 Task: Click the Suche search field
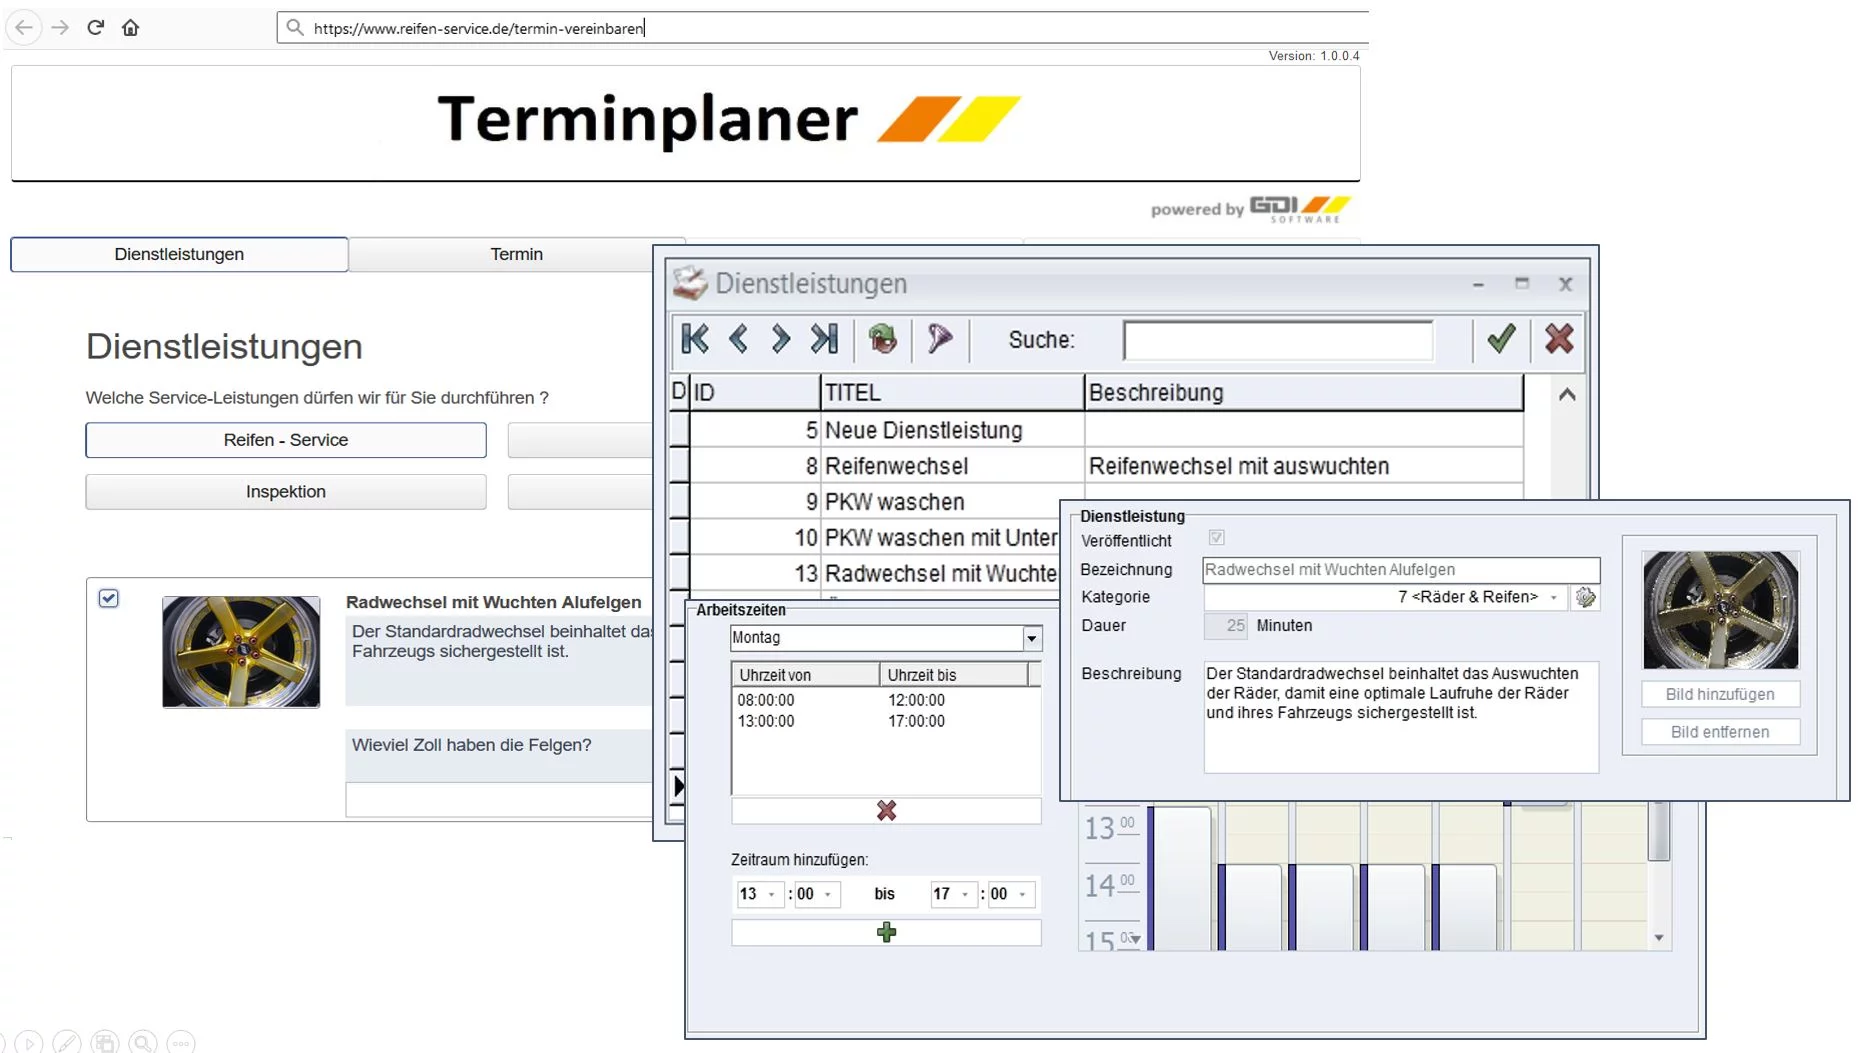pos(1277,340)
